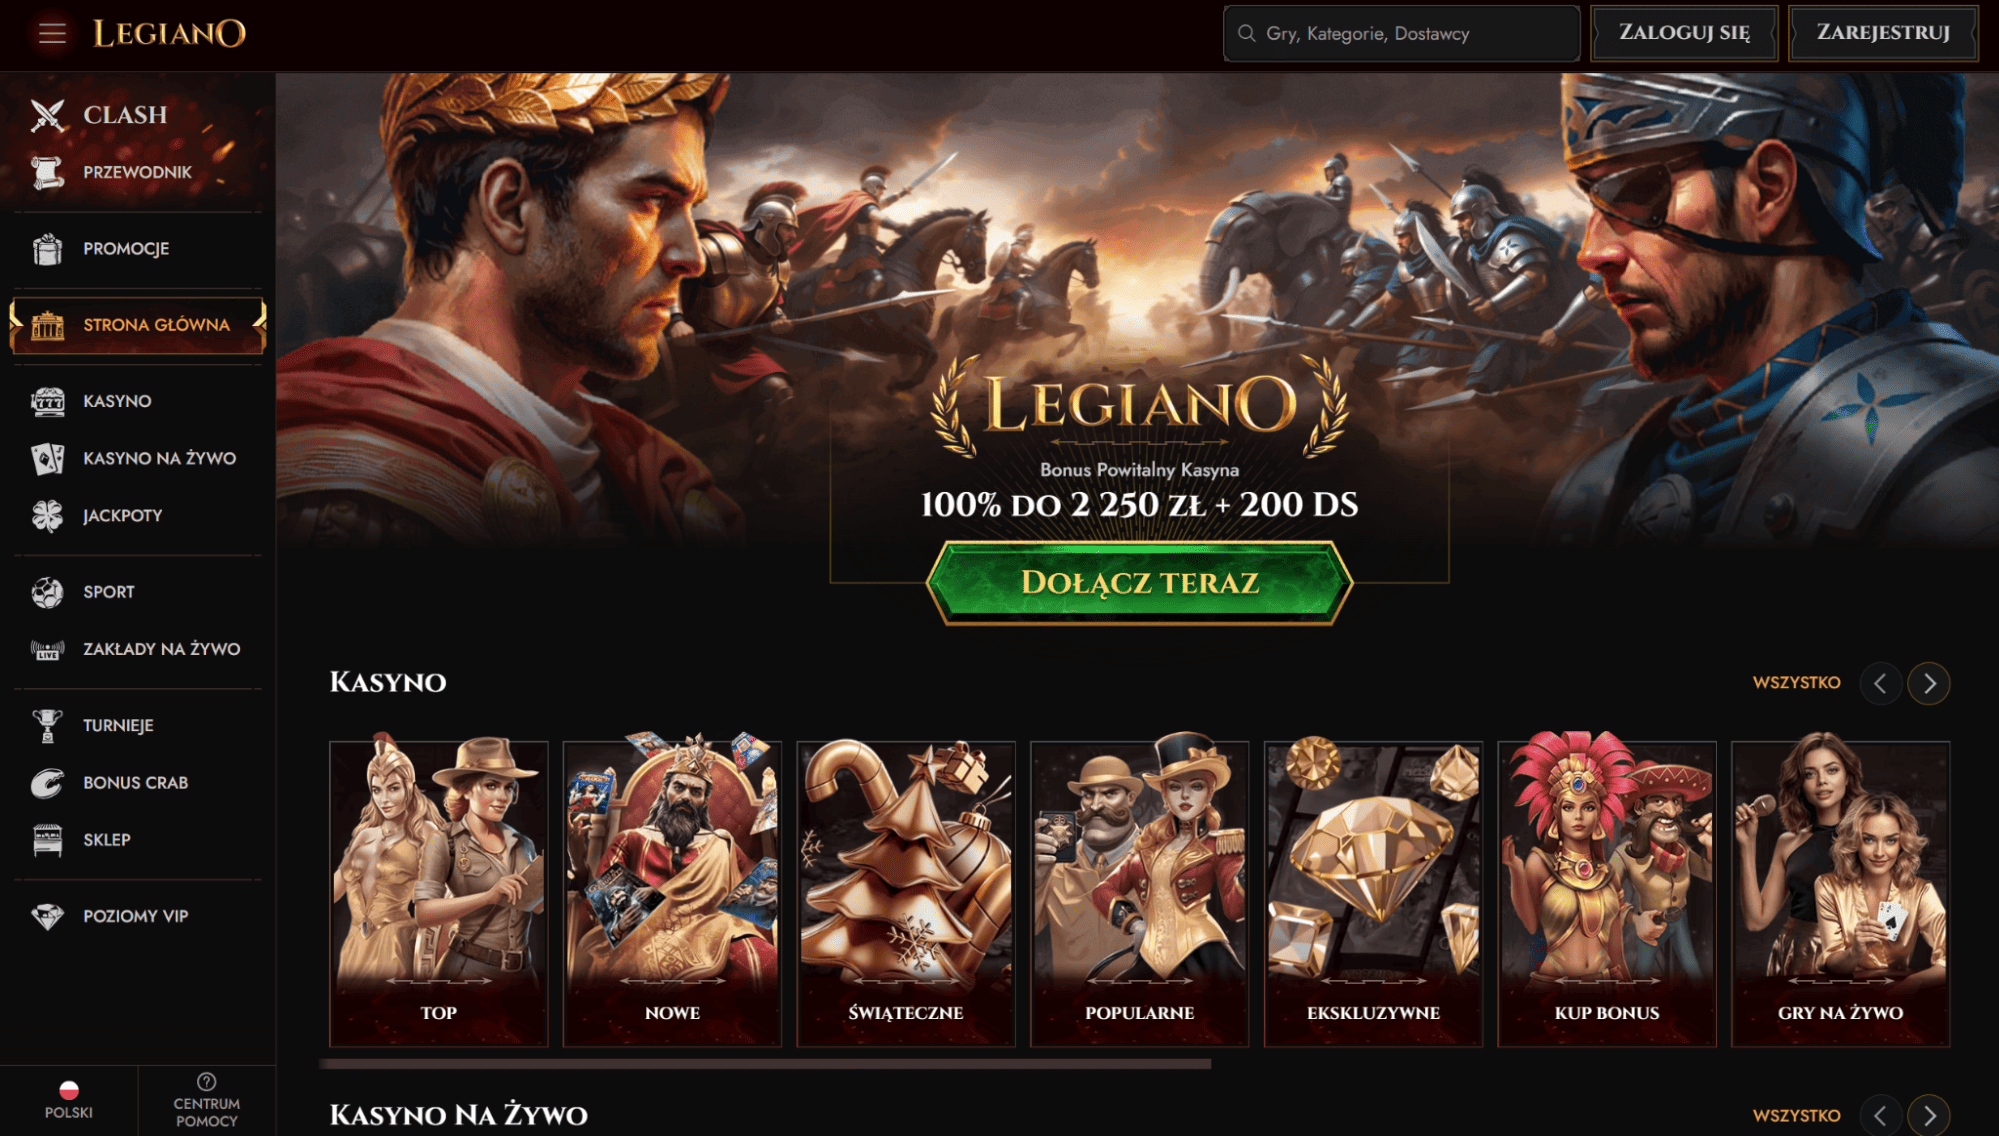Click the Sport soccer ball icon

47,592
